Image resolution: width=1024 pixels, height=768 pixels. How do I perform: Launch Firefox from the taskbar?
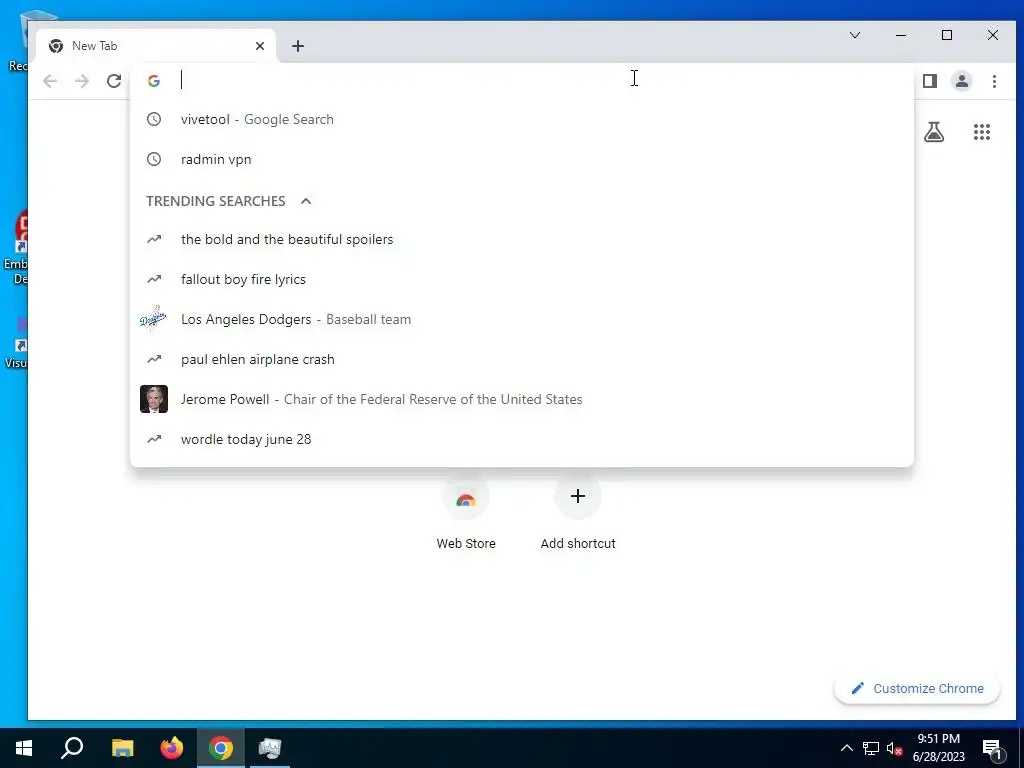click(x=172, y=748)
